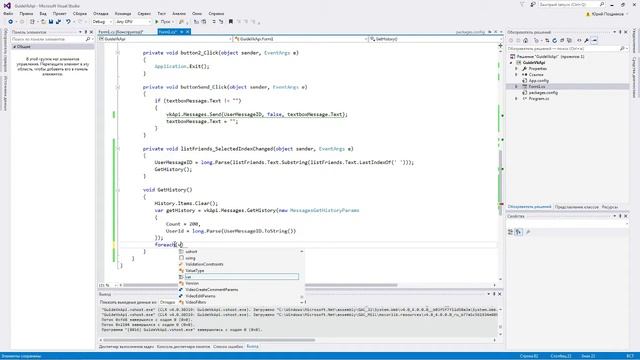Open the Справка menu
The height and width of the screenshot is (360, 640).
point(216,13)
